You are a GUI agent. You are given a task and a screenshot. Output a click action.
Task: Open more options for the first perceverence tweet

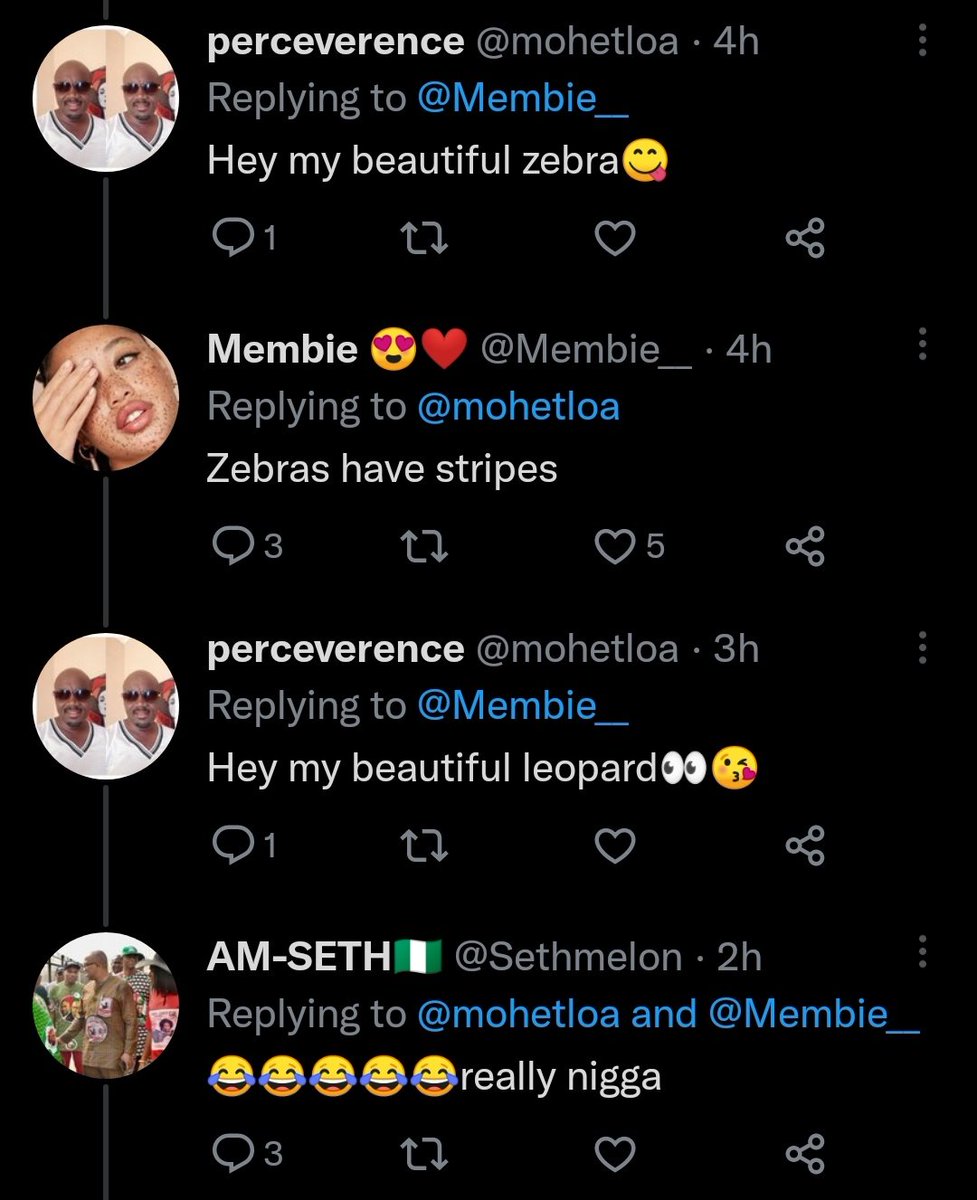pos(922,41)
